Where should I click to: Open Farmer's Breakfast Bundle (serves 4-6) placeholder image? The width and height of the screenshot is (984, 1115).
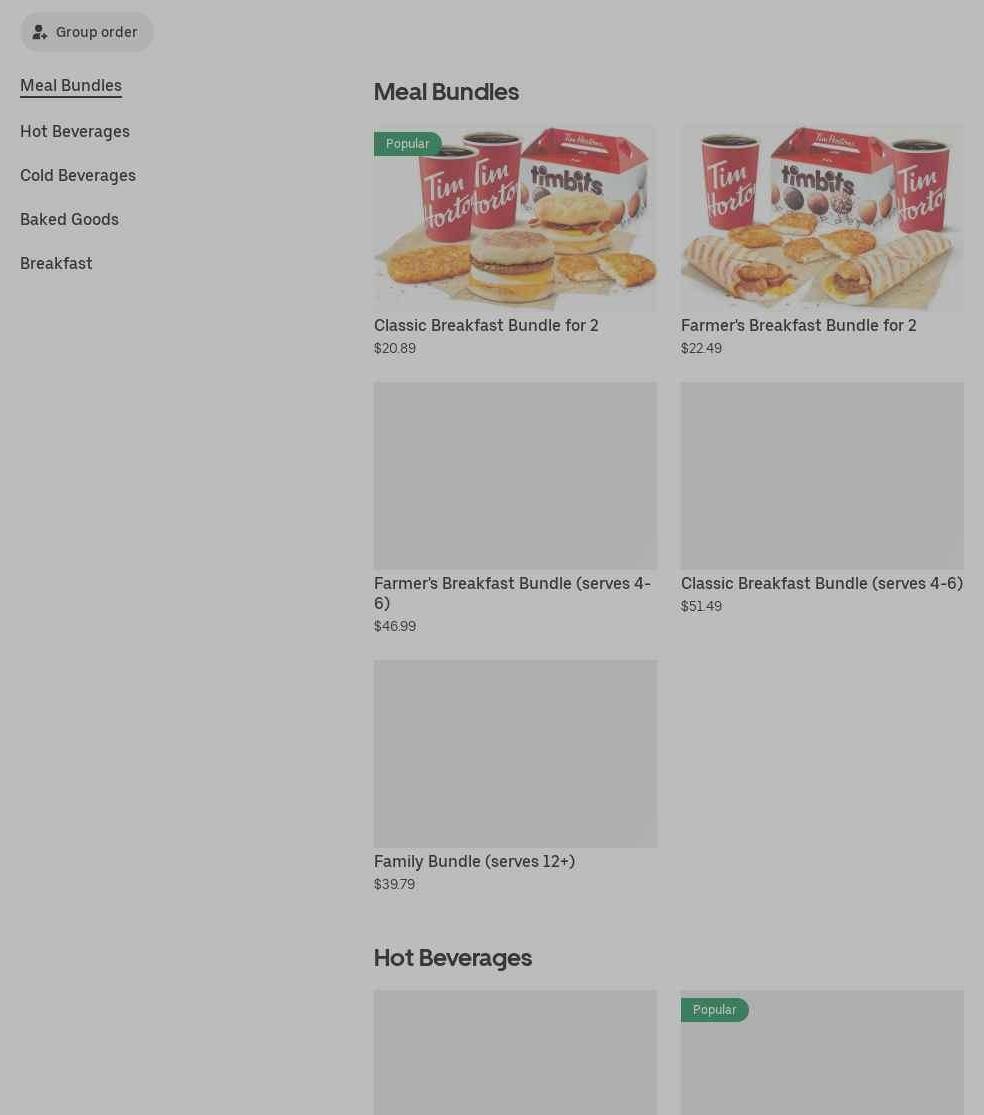pos(515,476)
